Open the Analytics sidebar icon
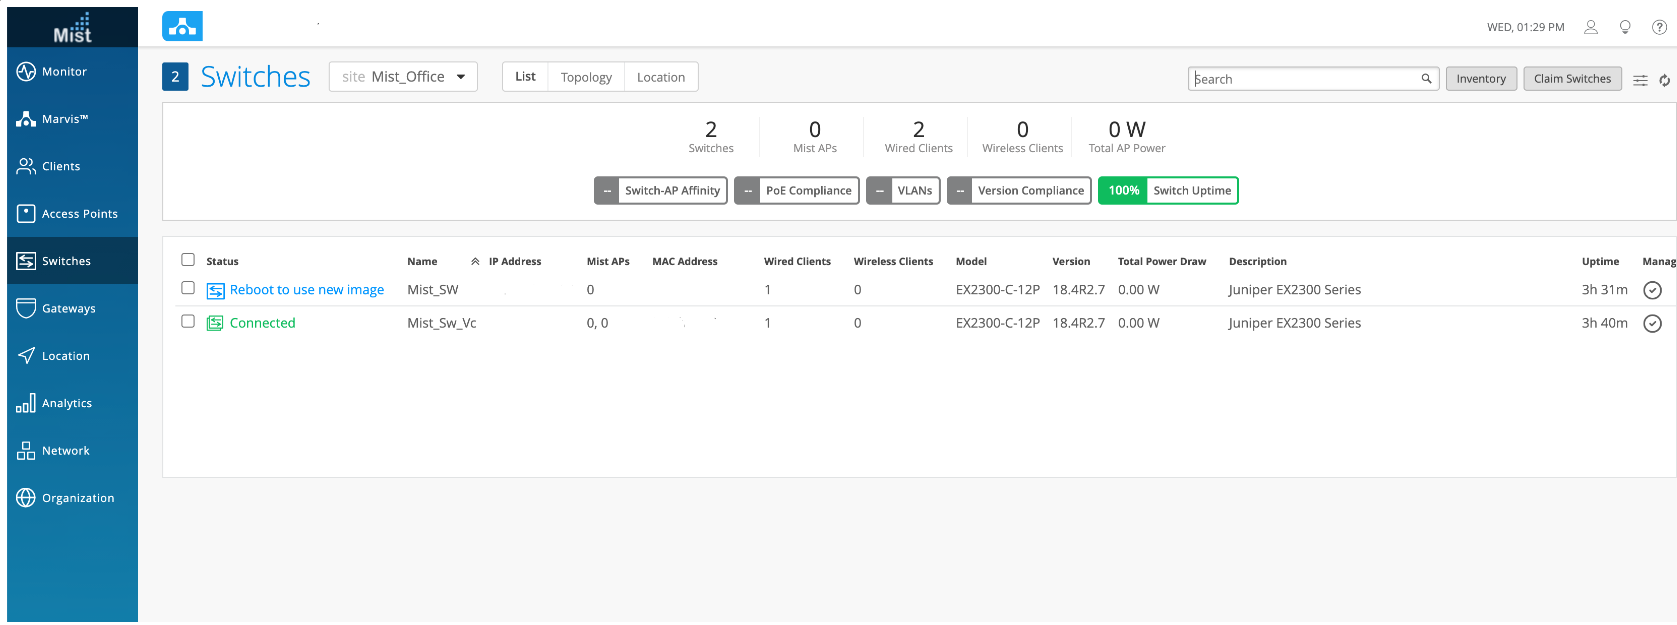Image resolution: width=1677 pixels, height=625 pixels. [26, 403]
